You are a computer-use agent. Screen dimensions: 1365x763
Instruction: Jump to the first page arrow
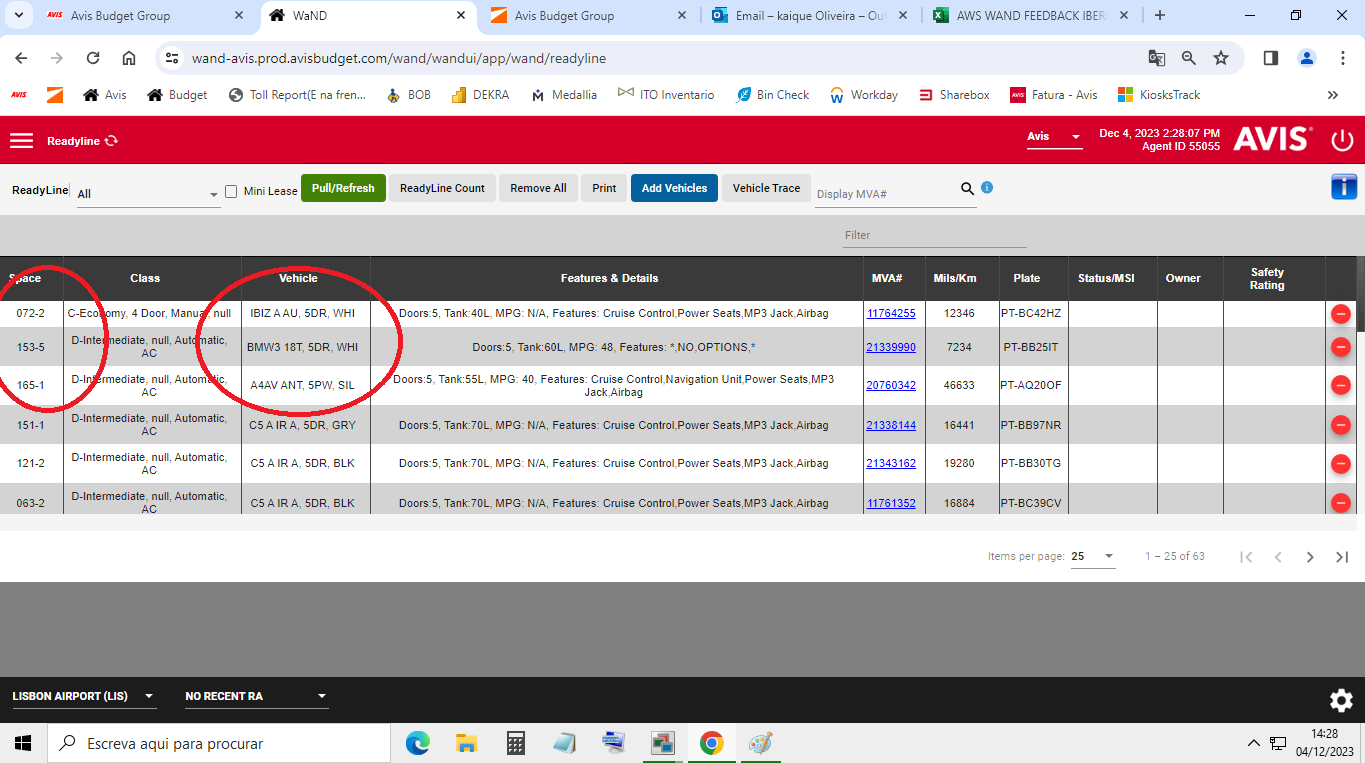tap(1246, 557)
